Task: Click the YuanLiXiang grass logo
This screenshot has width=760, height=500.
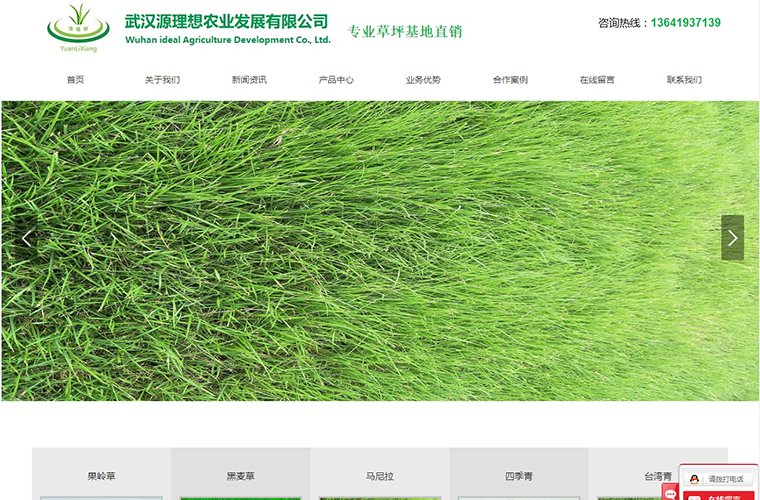Action: pyautogui.click(x=79, y=27)
